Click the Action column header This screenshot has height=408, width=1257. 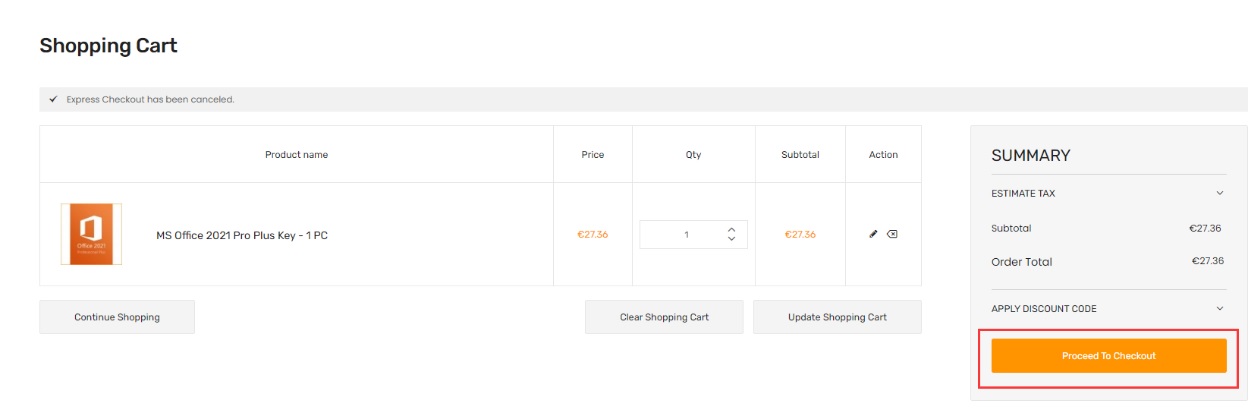883,155
